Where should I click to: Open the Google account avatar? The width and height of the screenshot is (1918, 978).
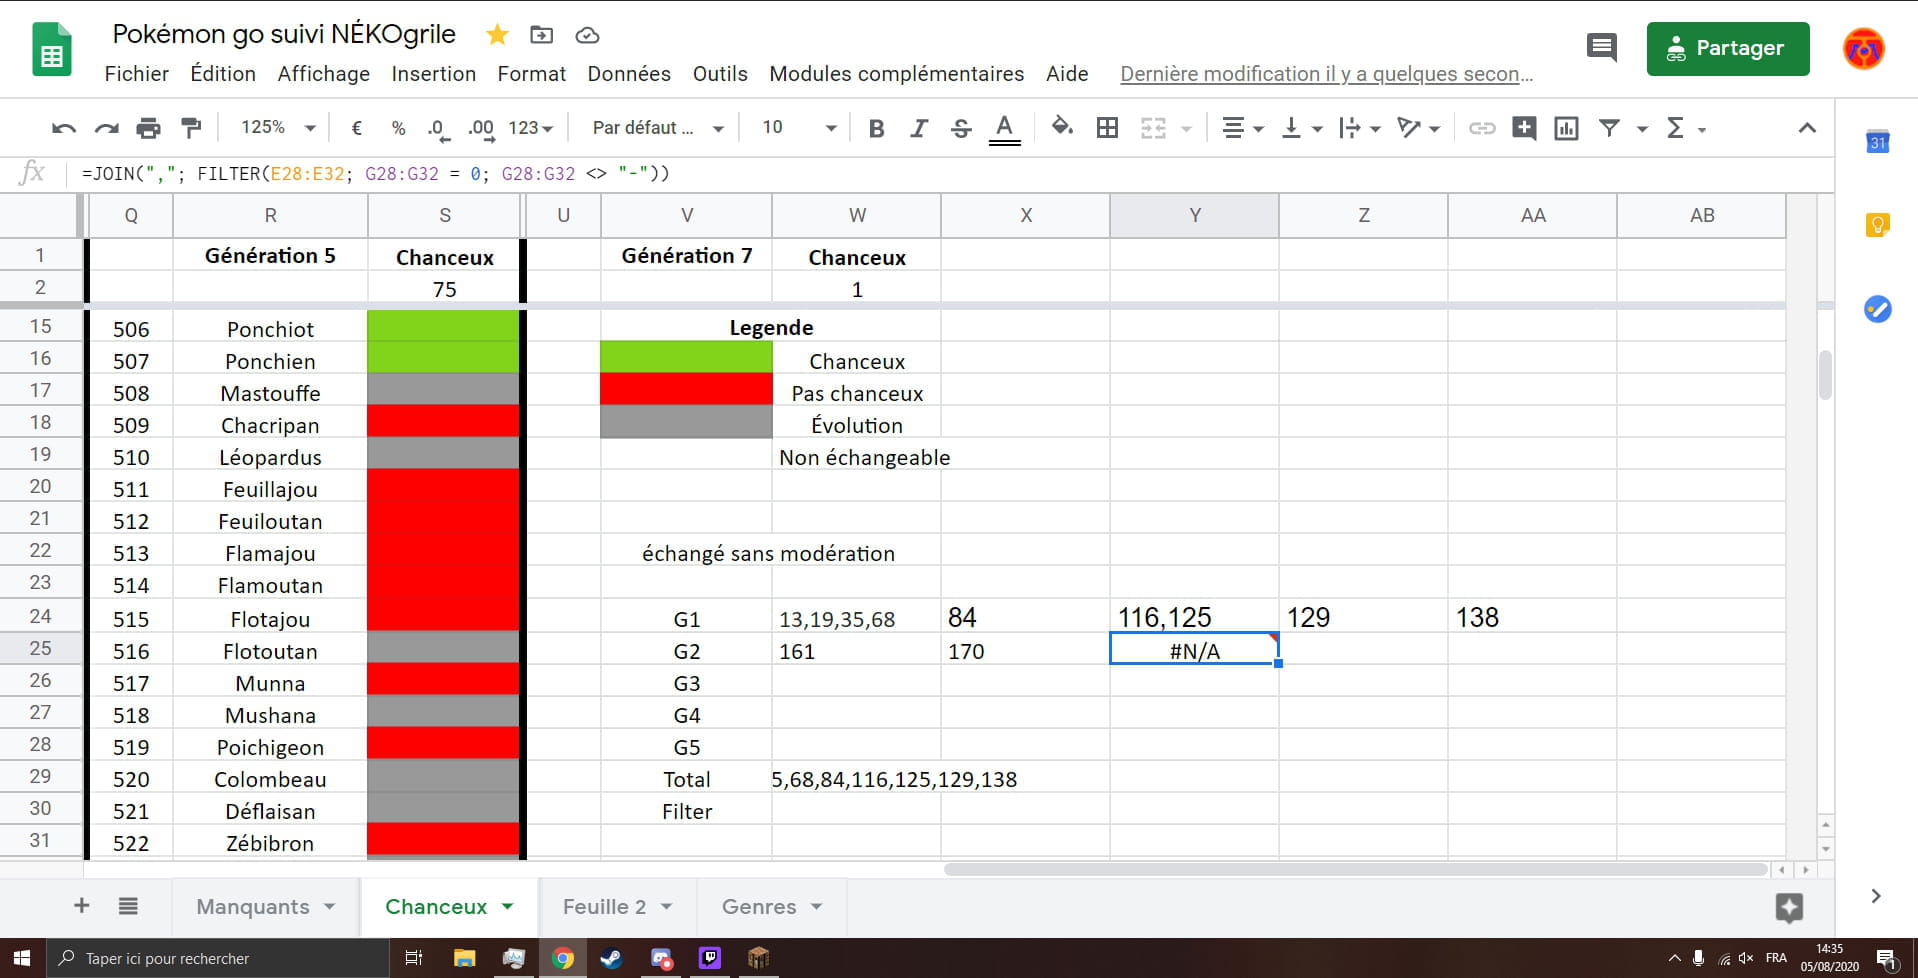[1864, 48]
